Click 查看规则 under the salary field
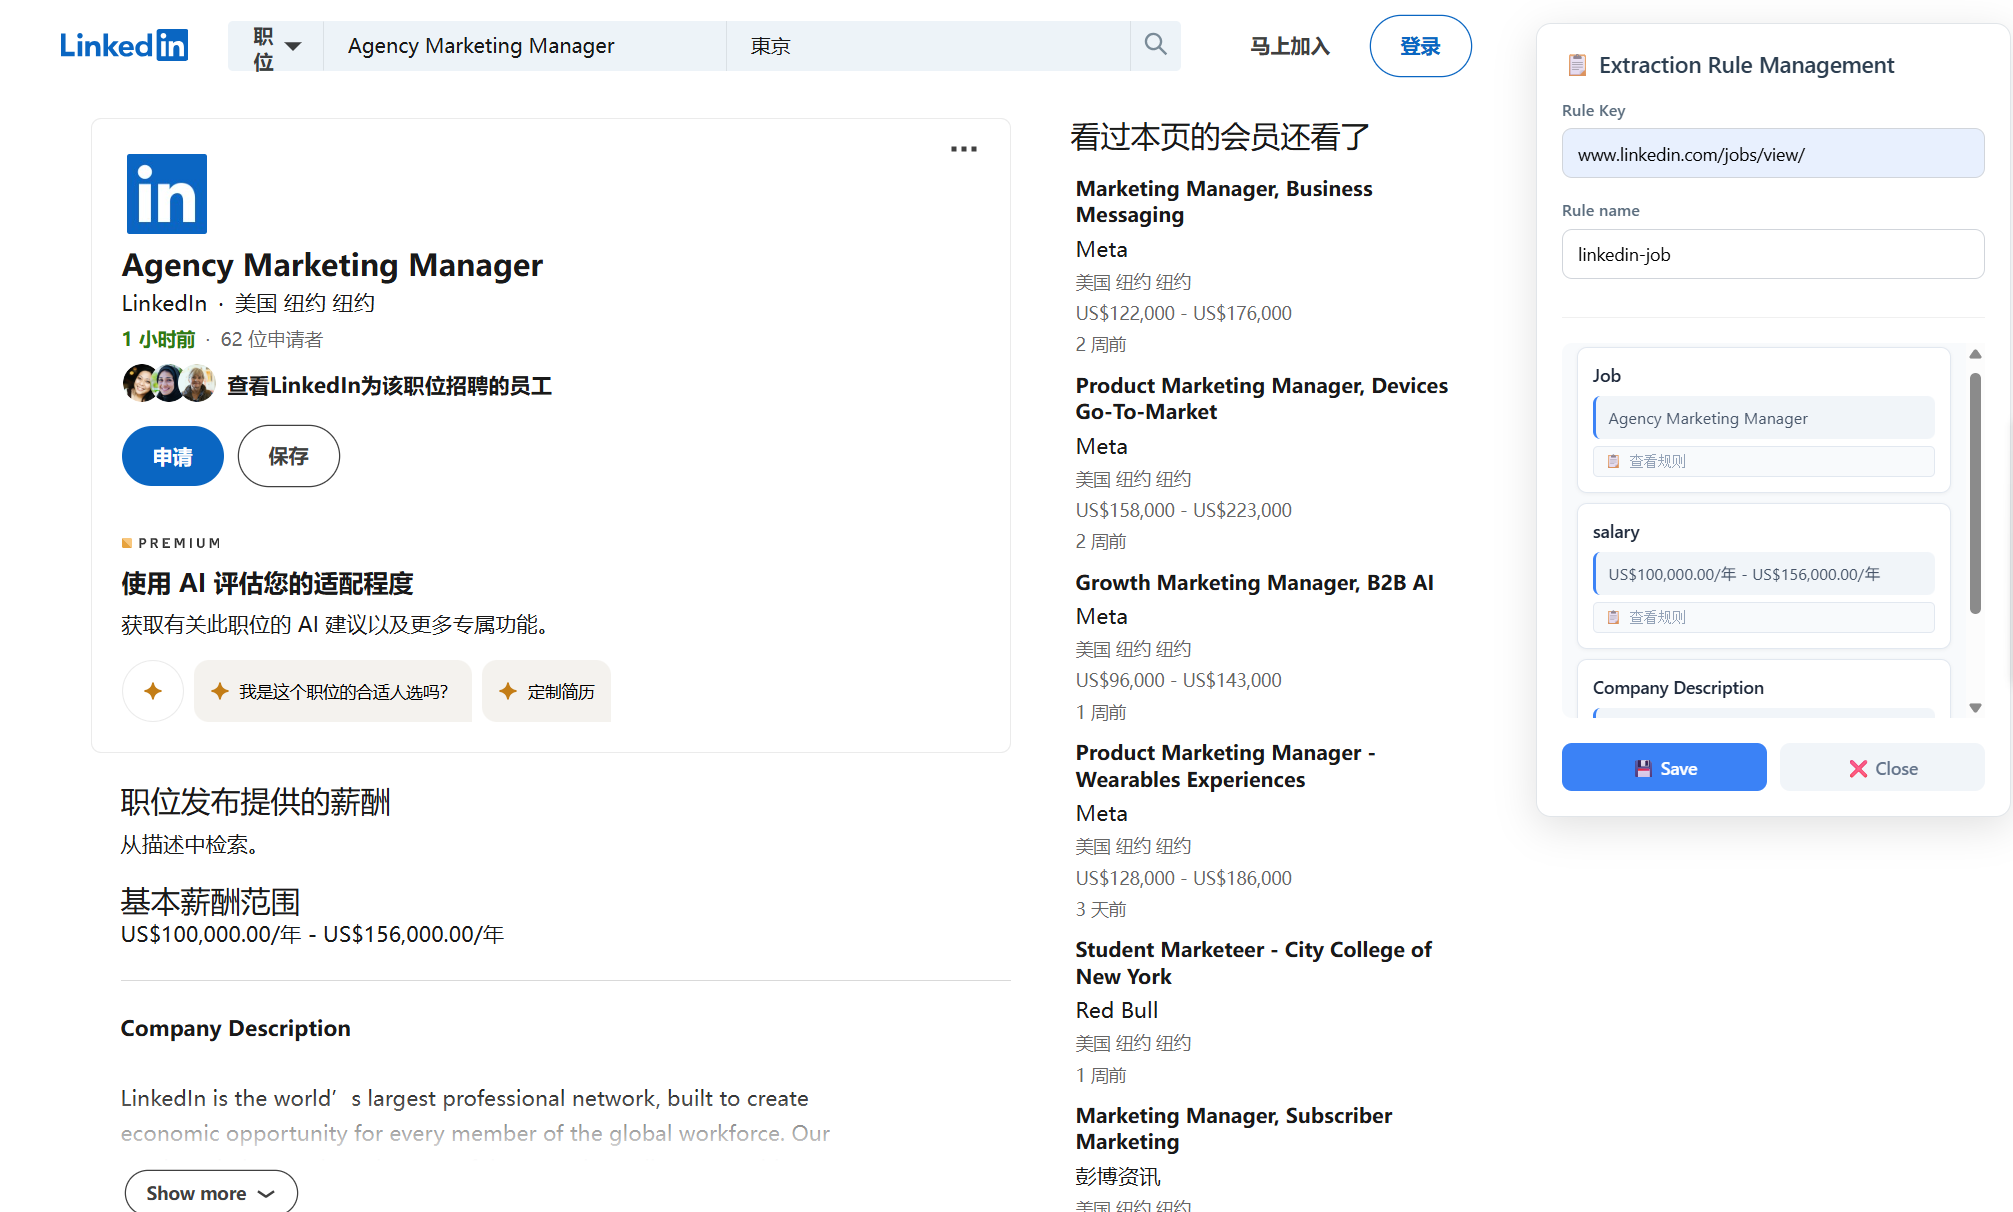Image resolution: width=2013 pixels, height=1212 pixels. click(x=1764, y=617)
